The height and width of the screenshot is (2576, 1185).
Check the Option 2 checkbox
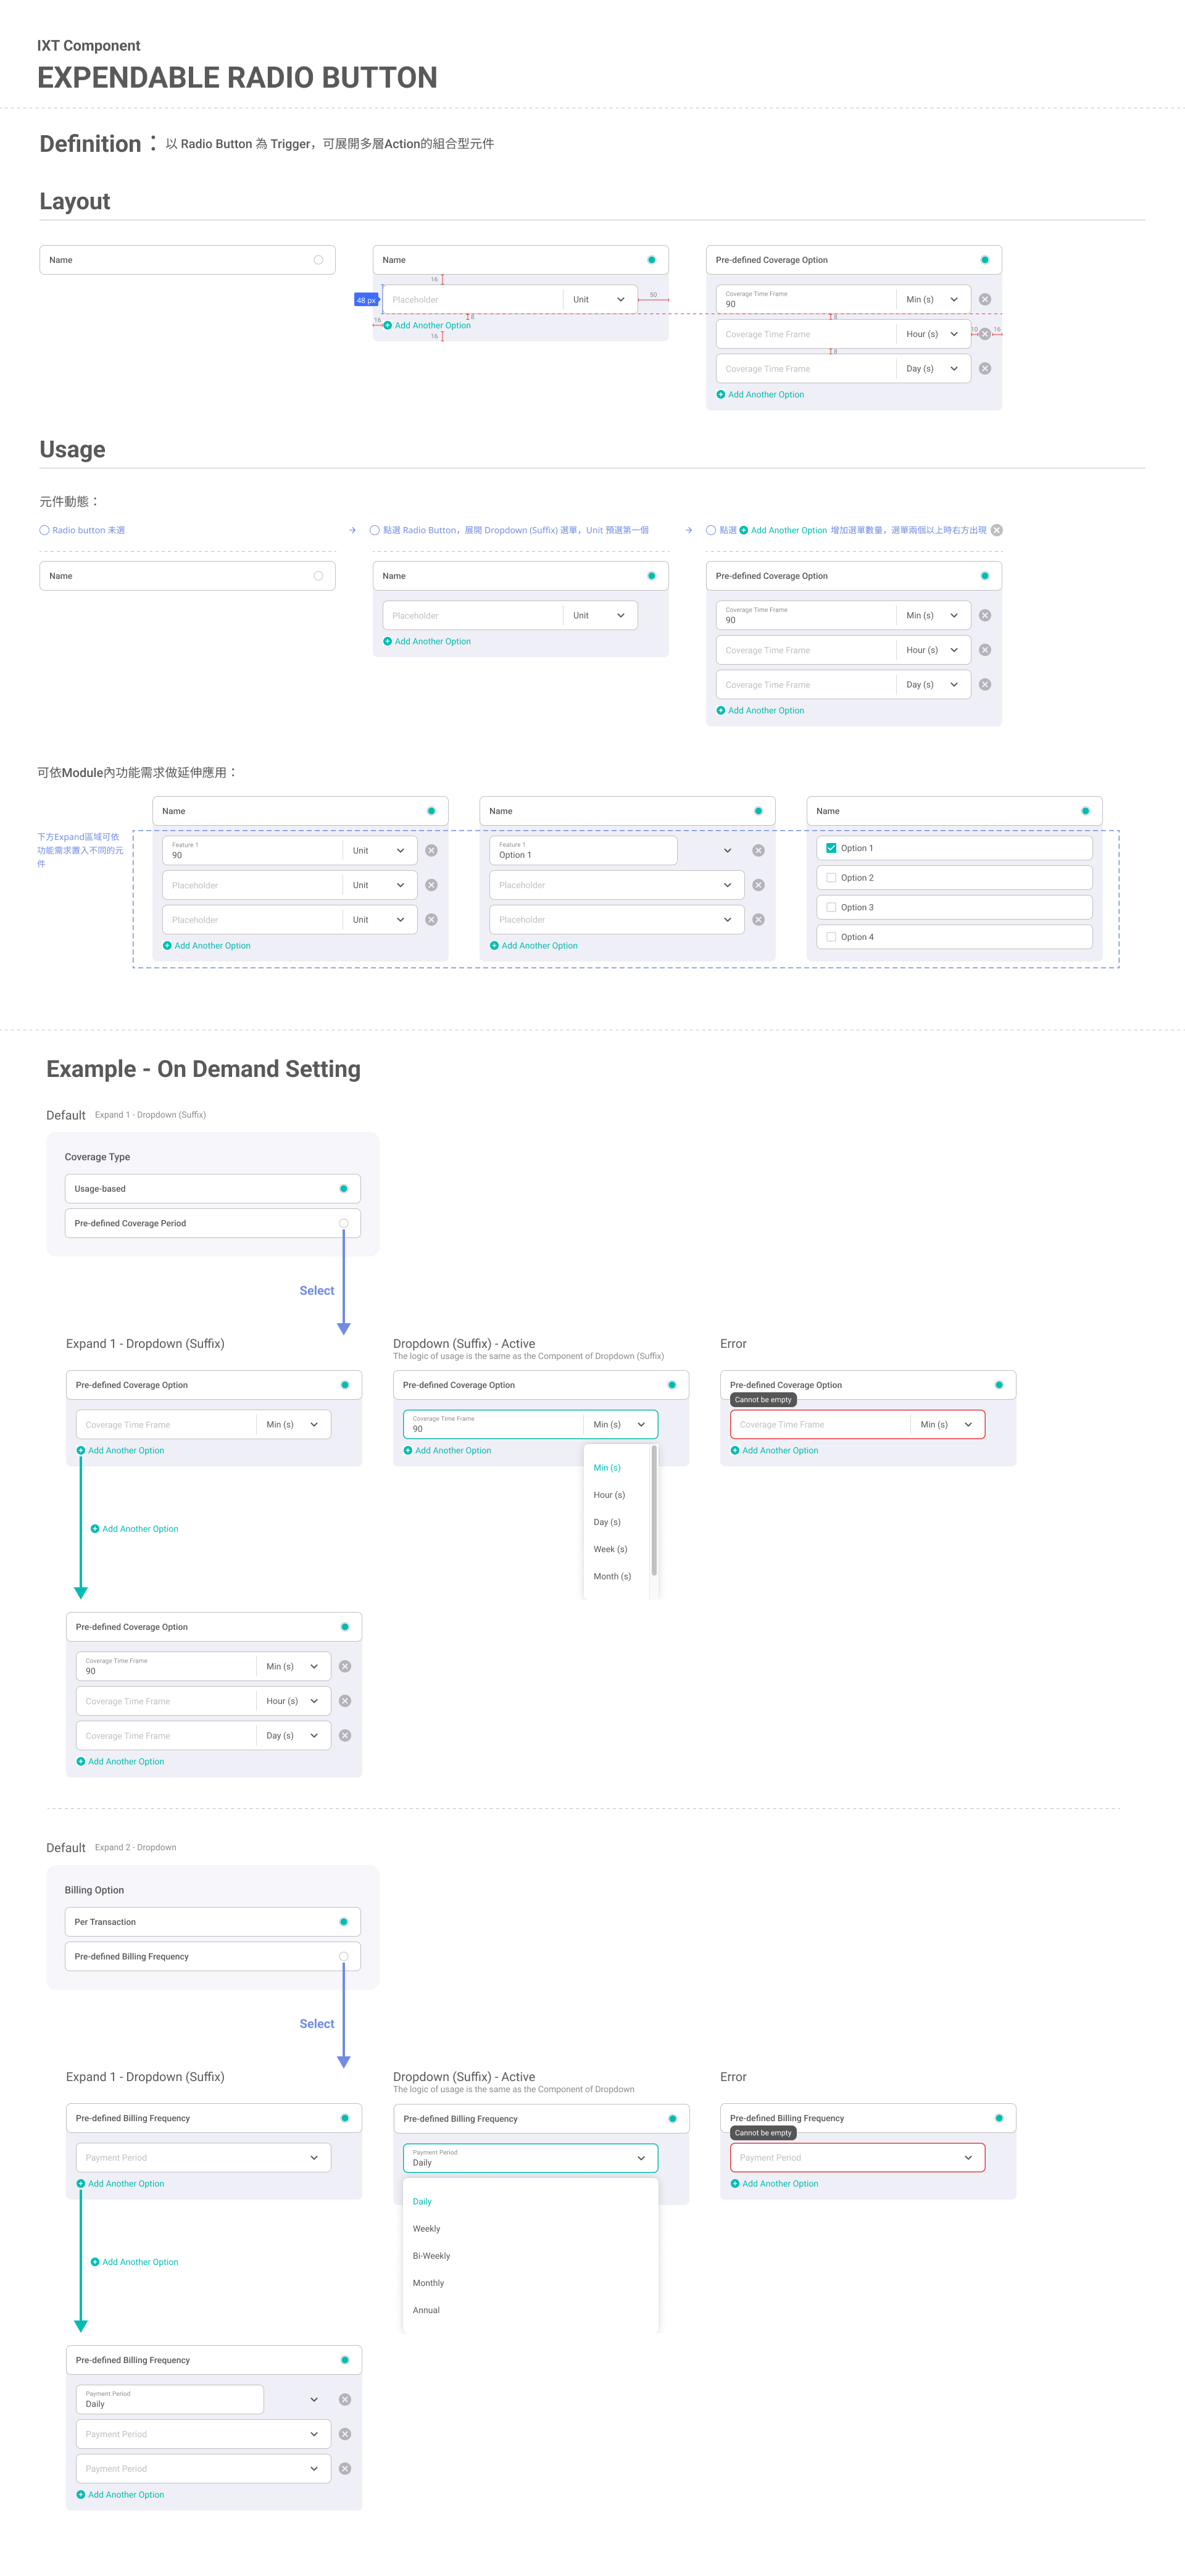(831, 878)
